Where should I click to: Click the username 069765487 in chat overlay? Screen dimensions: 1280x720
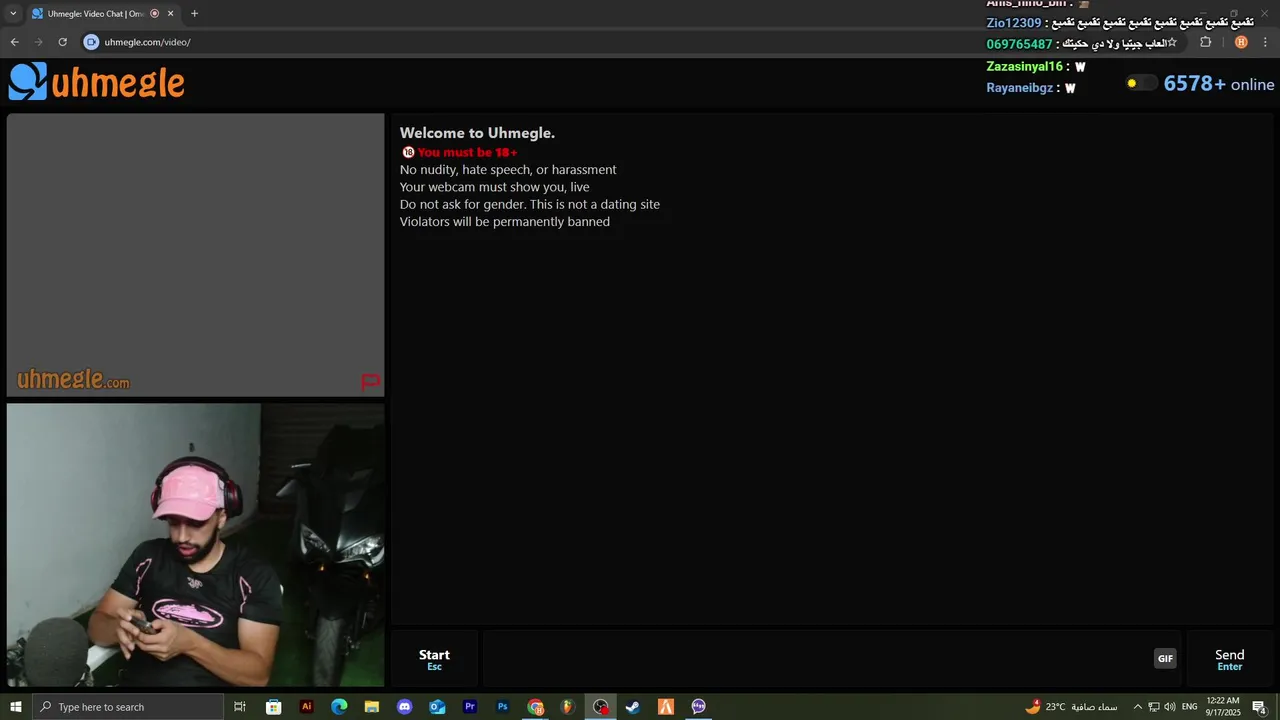[x=1019, y=45]
